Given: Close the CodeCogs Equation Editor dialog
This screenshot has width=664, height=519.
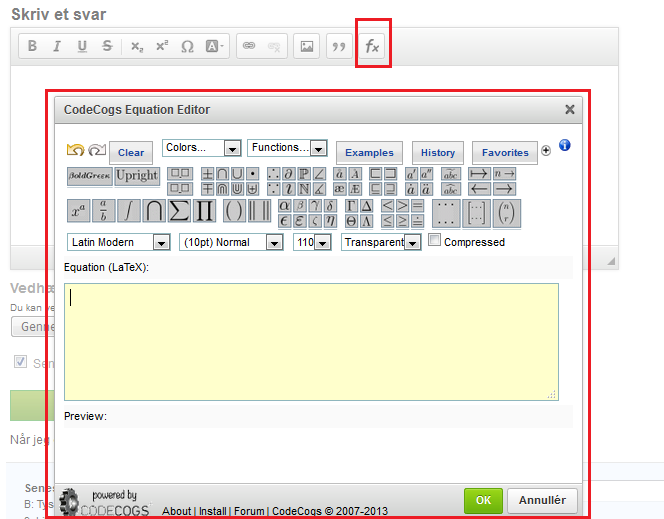Looking at the screenshot, I should 570,110.
